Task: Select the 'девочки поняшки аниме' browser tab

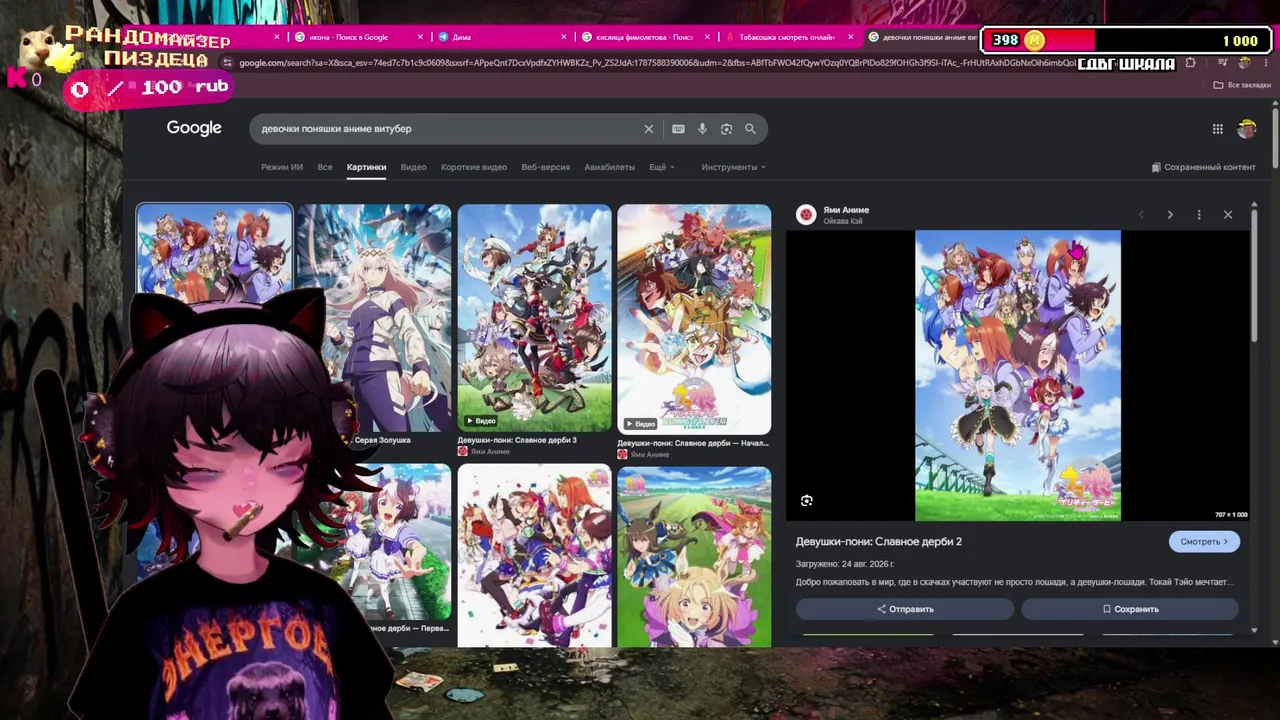Action: [922, 37]
